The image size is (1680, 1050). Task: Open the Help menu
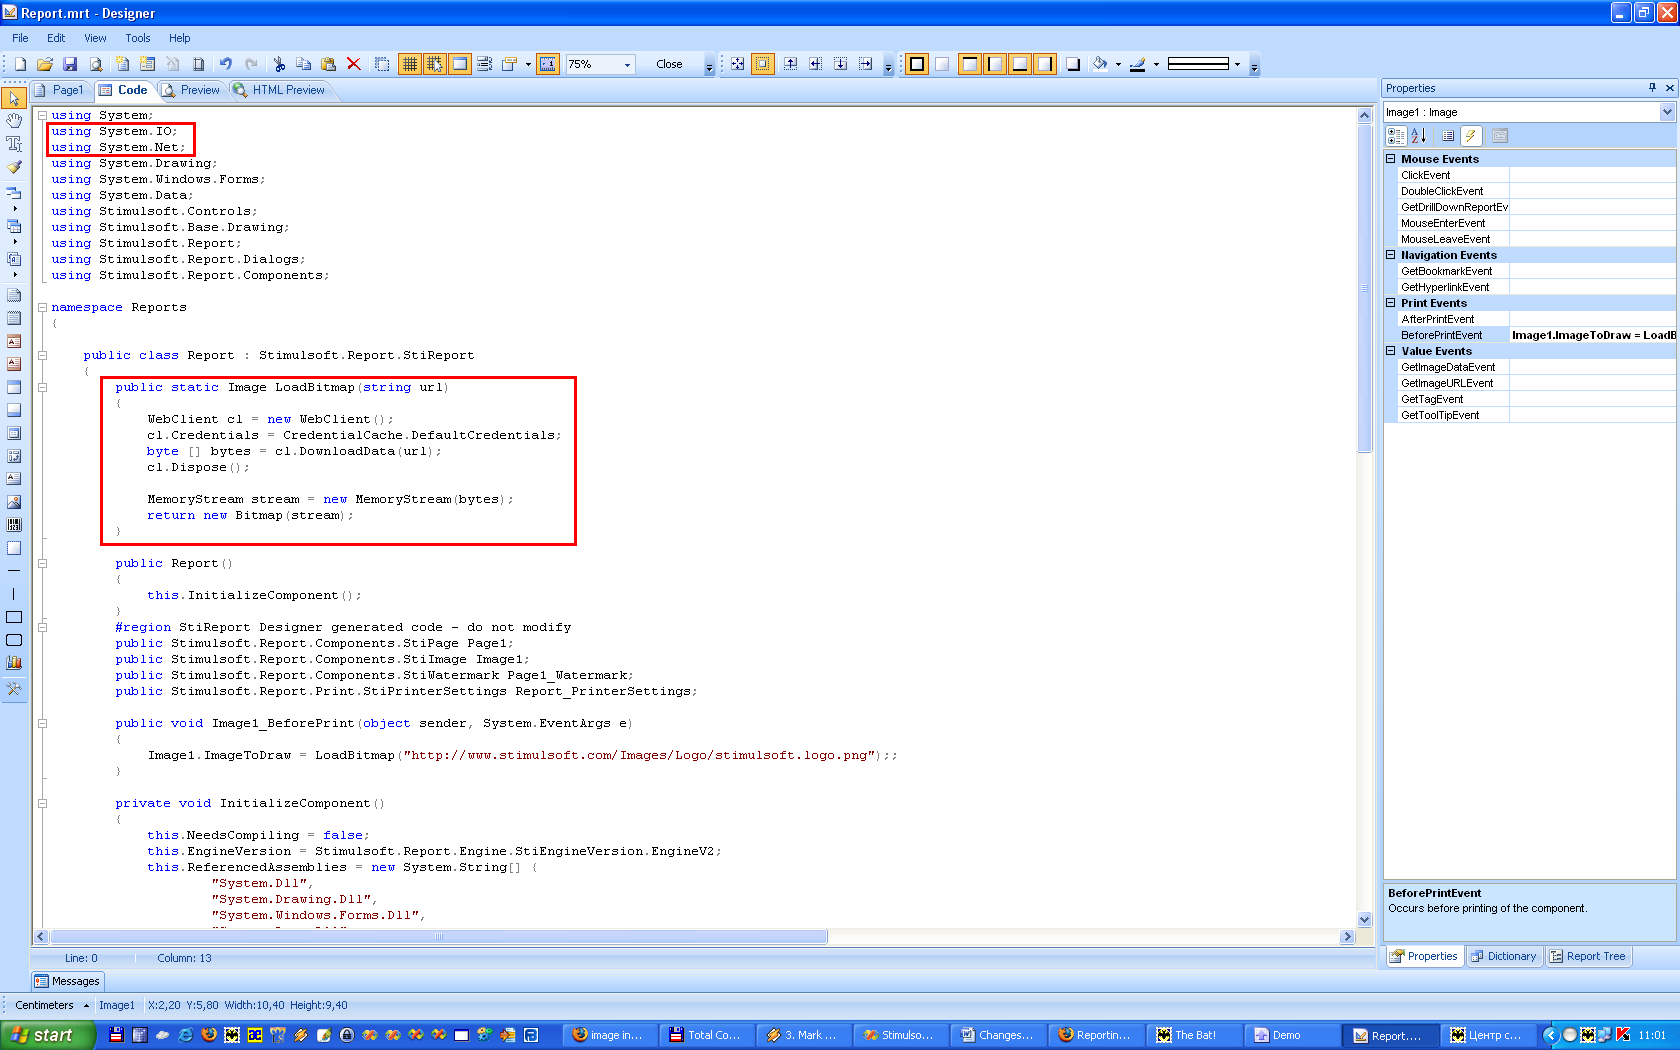(x=180, y=38)
